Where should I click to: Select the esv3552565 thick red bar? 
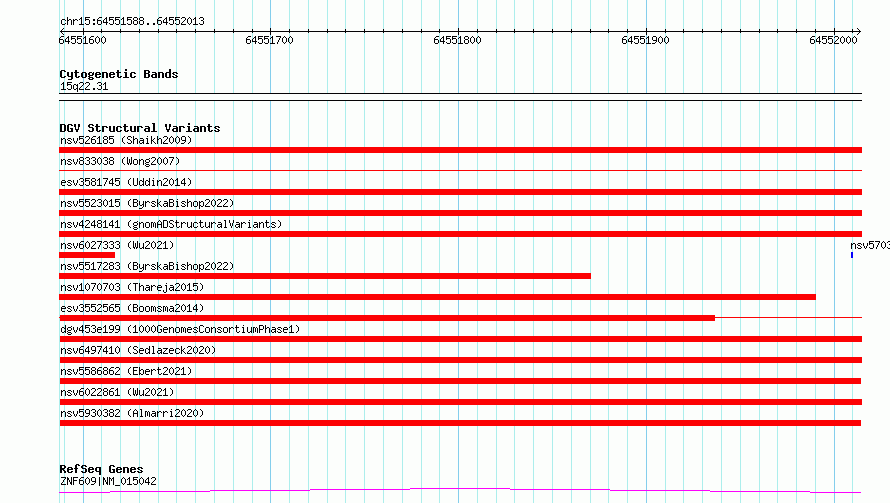(x=387, y=318)
